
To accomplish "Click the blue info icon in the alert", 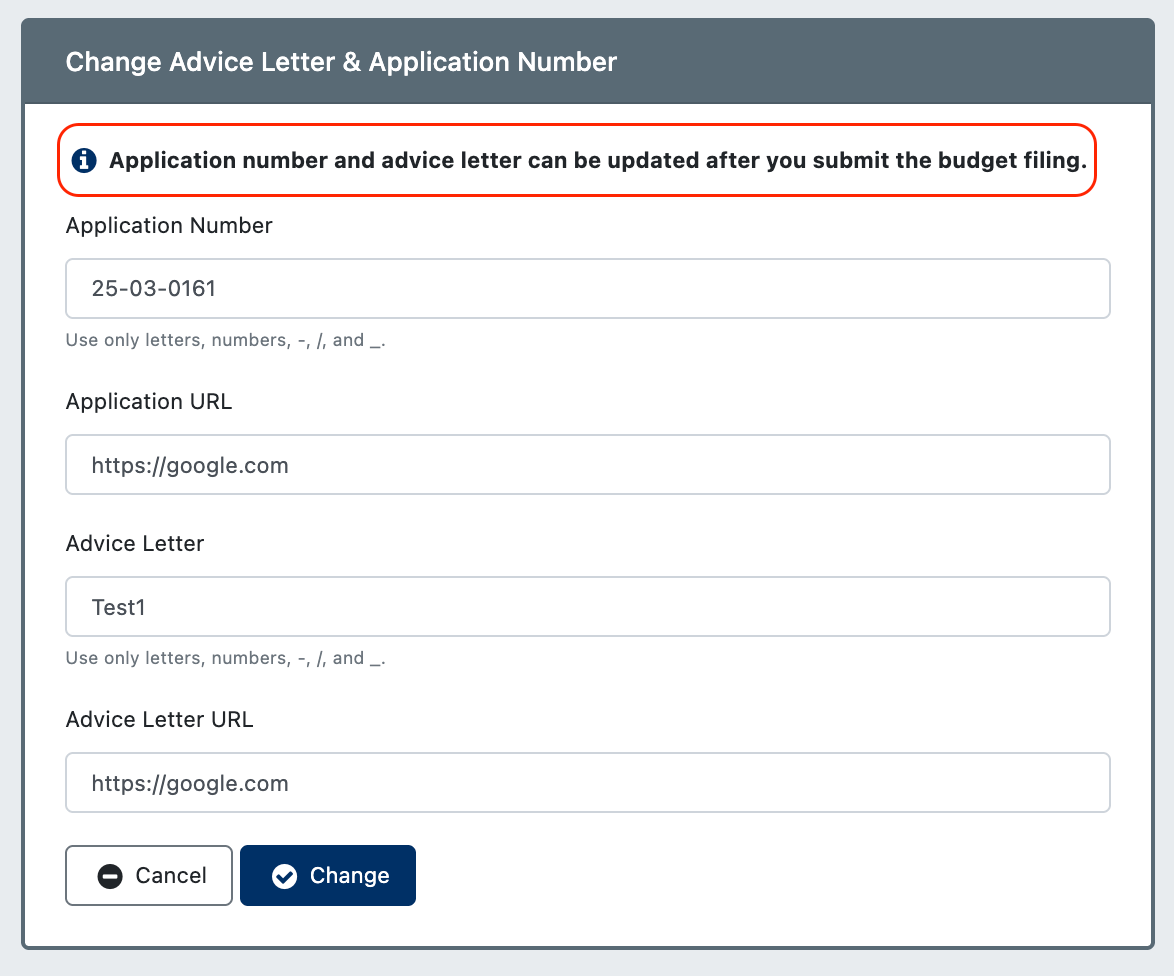I will click(84, 160).
